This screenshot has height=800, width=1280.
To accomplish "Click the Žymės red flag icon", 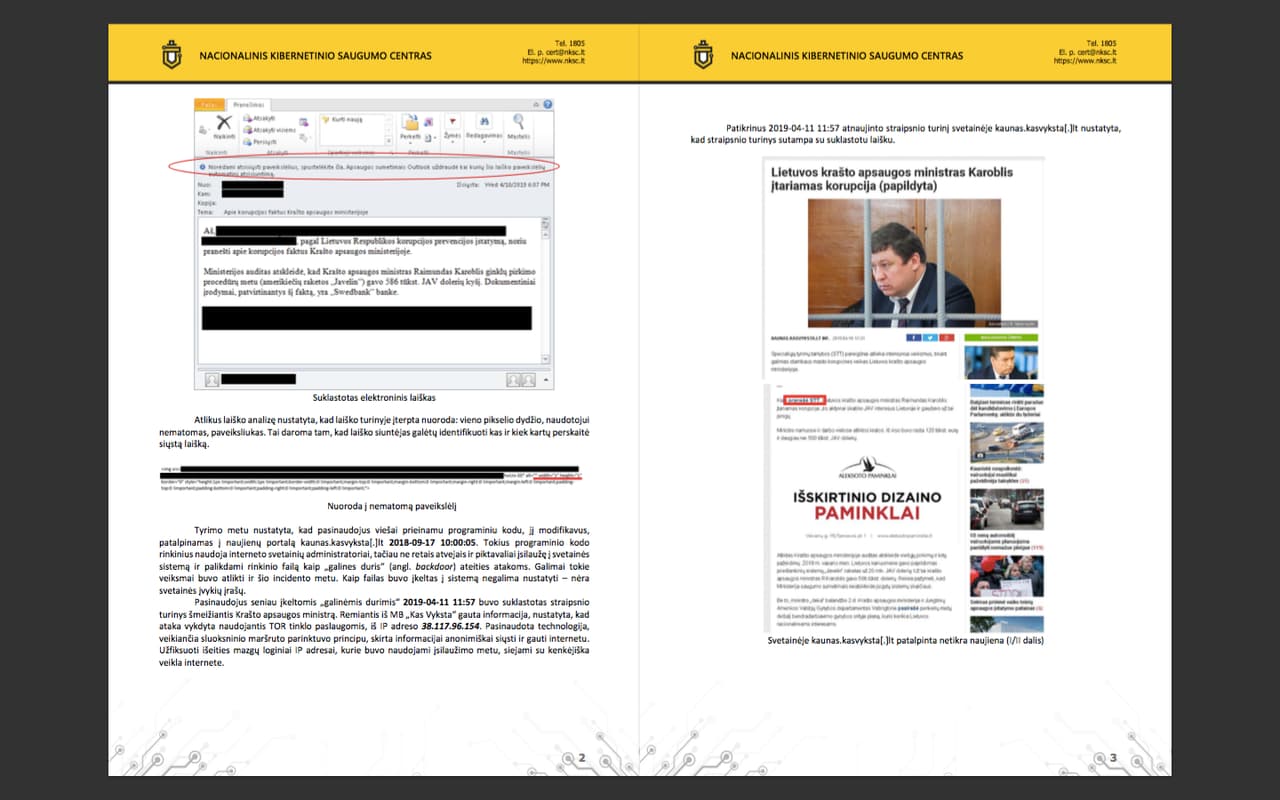I will [x=452, y=122].
